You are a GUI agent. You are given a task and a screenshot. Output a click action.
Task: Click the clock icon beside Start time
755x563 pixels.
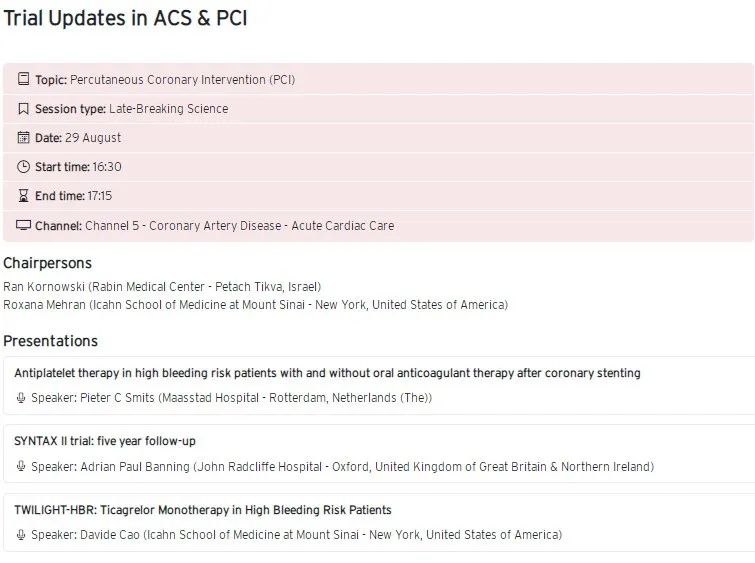24,167
